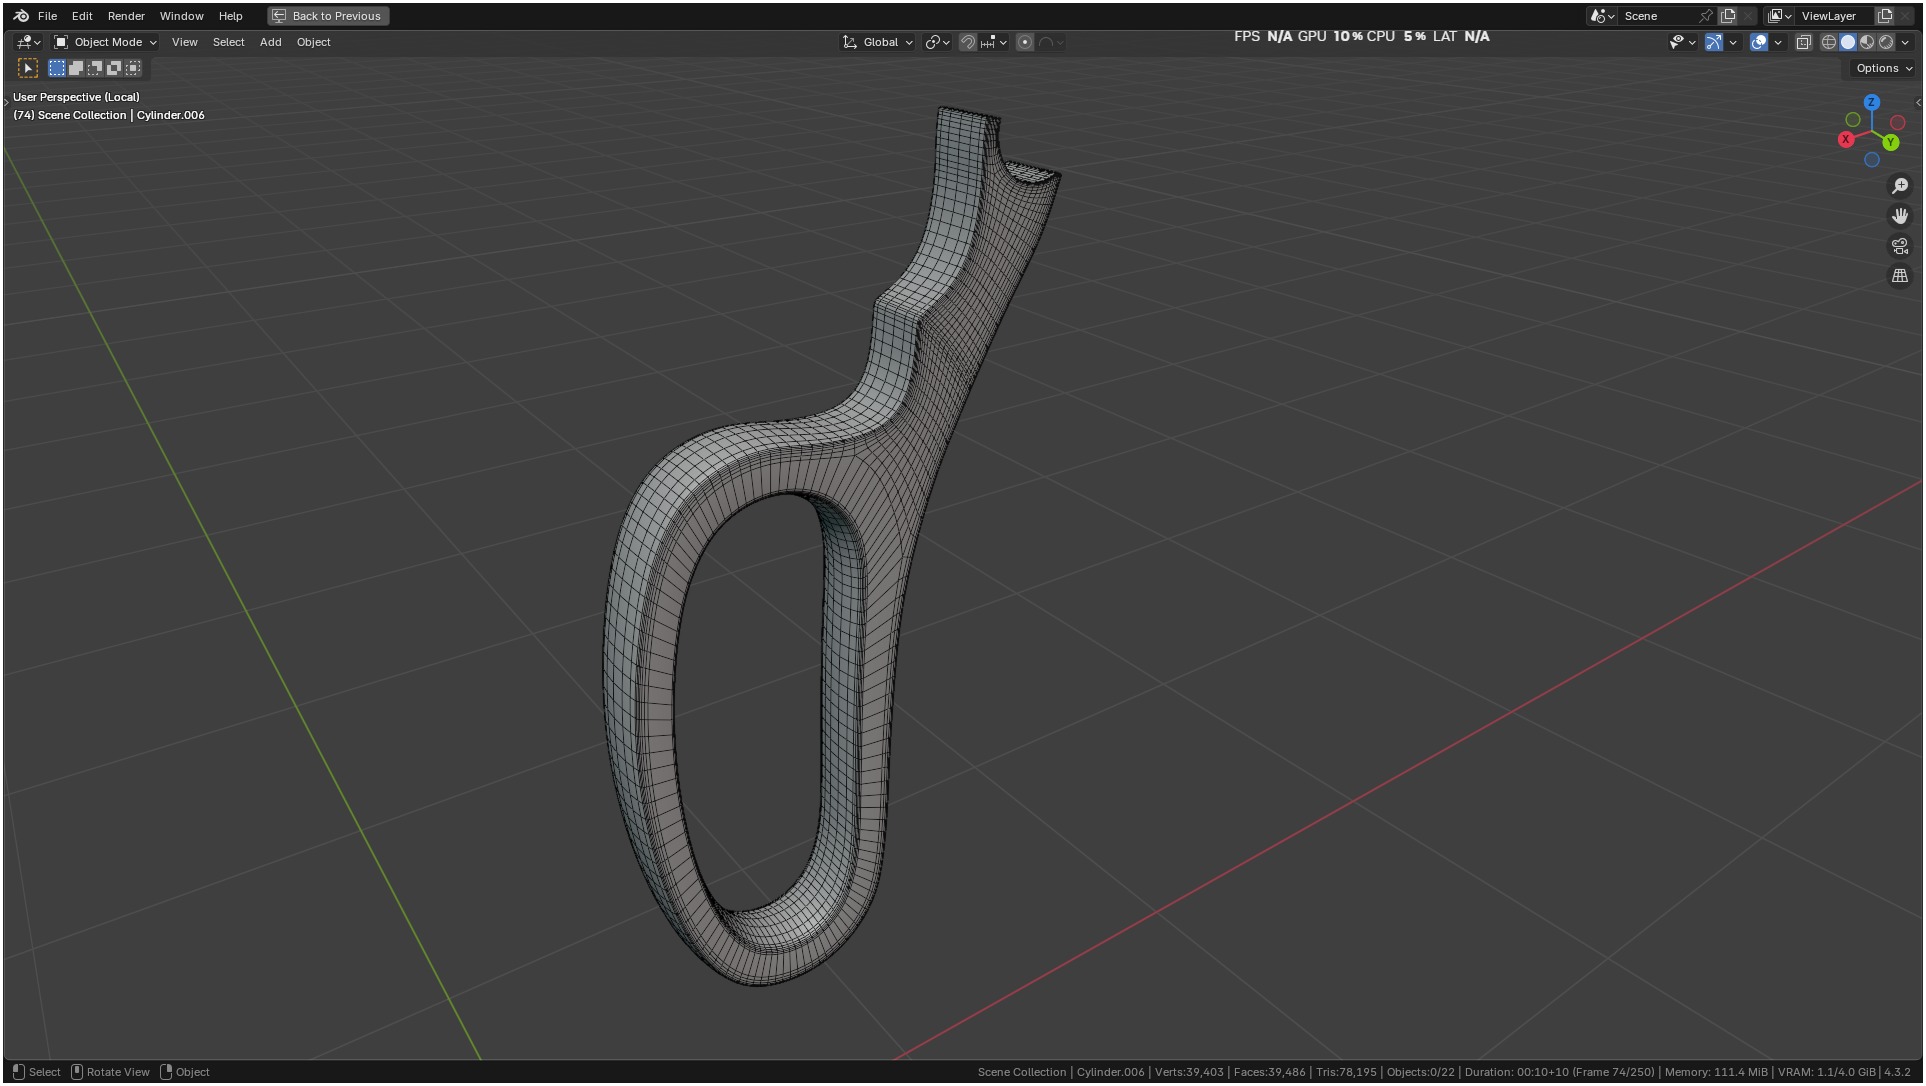This screenshot has width=1926, height=1086.
Task: Open the Object Mode dropdown
Action: tap(105, 42)
